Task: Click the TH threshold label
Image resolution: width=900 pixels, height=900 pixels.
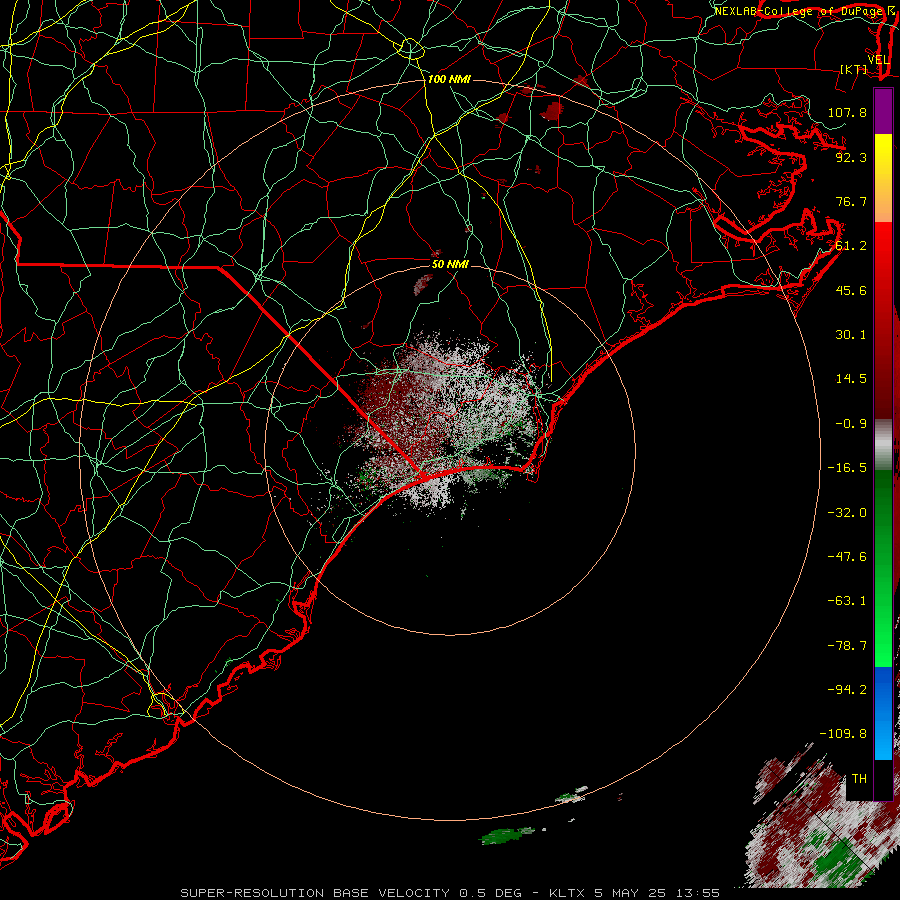Action: [x=859, y=779]
